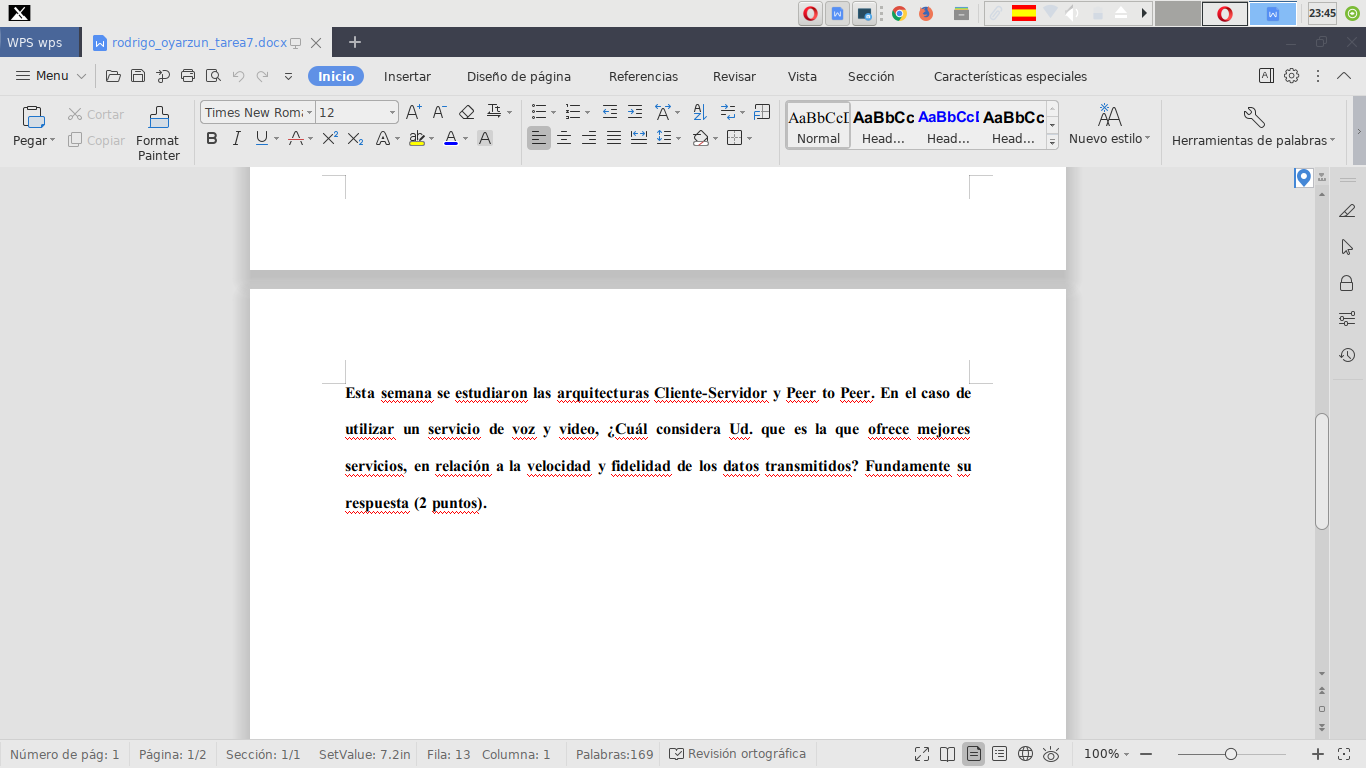Toggle Revisión ortográfica spell check
1366x768 pixels.
737,754
